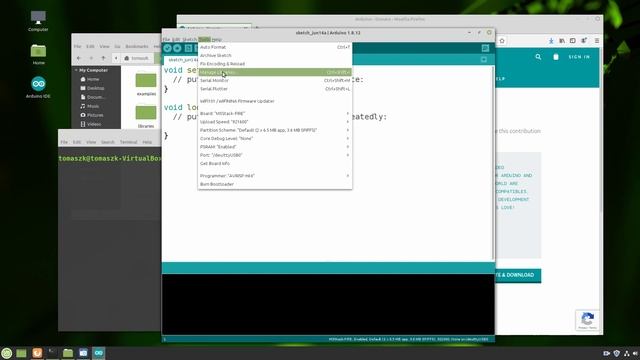Viewport: 640px width, 360px height.
Task: Expand Upload Speed "921600" submenu
Action: tap(275, 122)
